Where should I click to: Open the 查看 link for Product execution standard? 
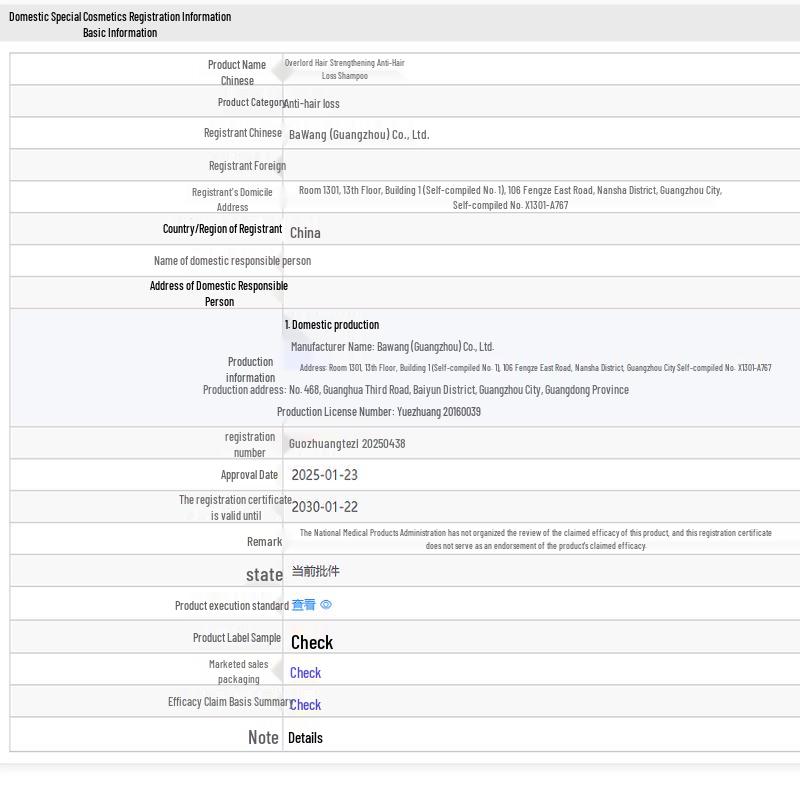[x=303, y=605]
